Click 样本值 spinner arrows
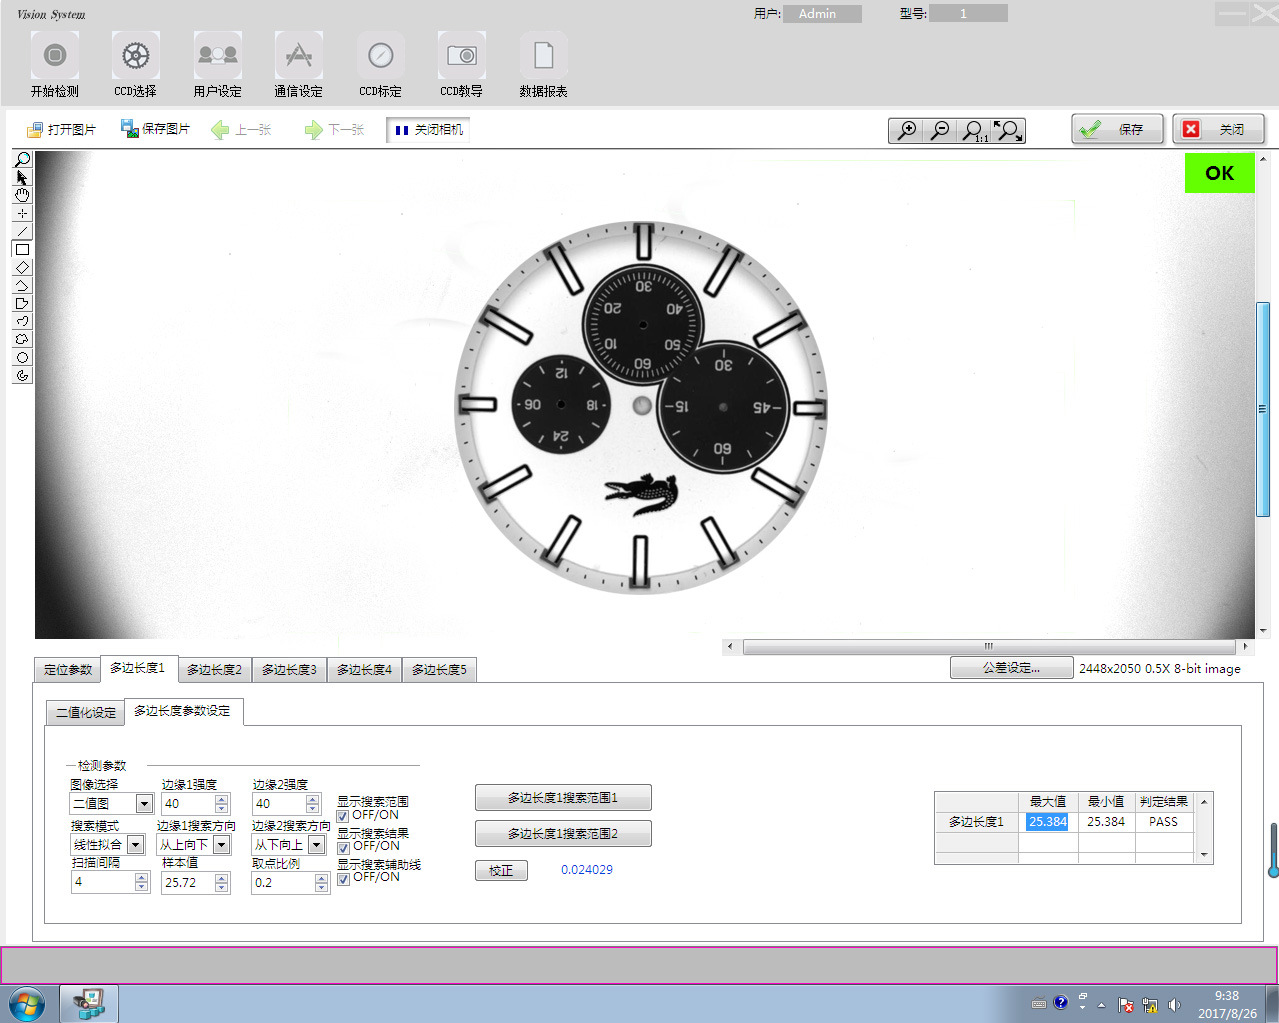 pyautogui.click(x=222, y=882)
